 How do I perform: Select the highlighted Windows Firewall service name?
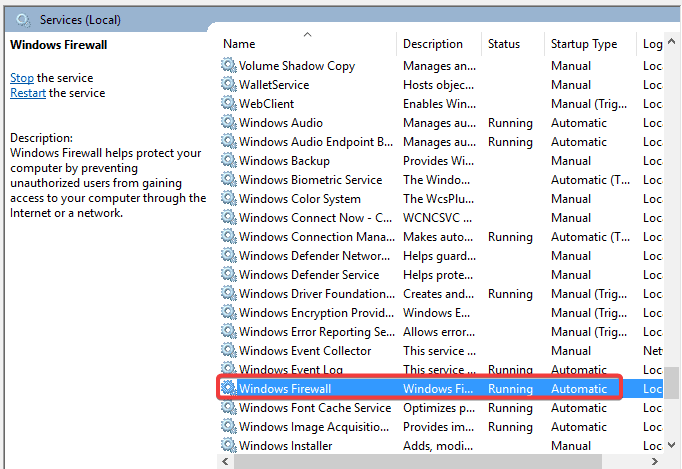point(285,389)
